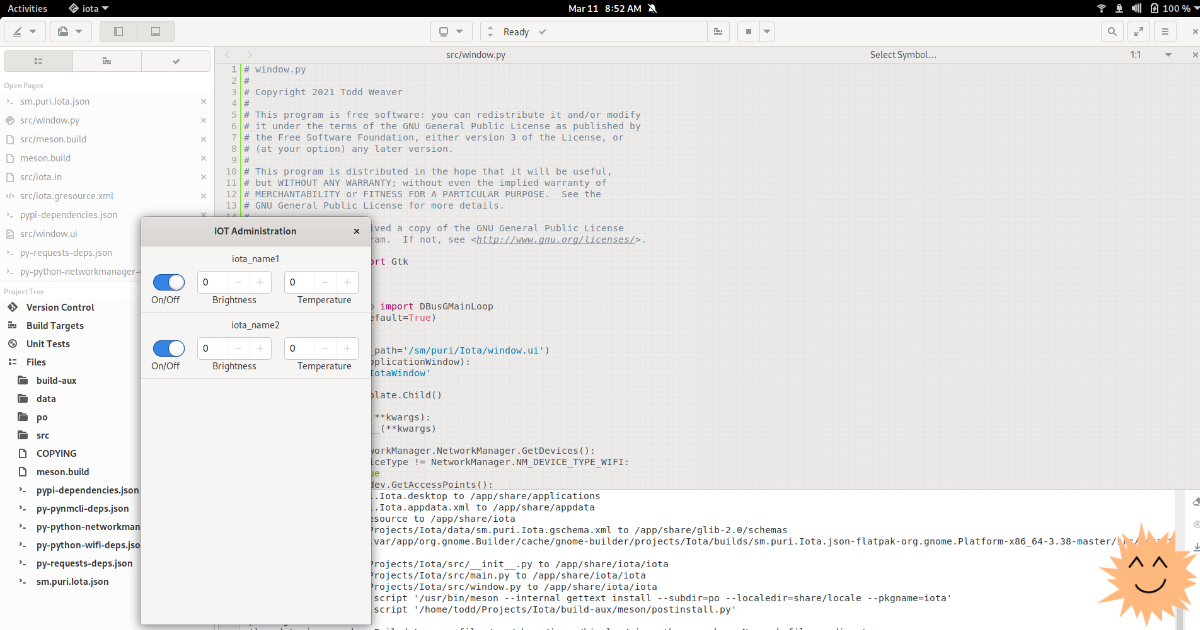1200x630 pixels.
Task: Close the src/window.py open page
Action: [203, 120]
